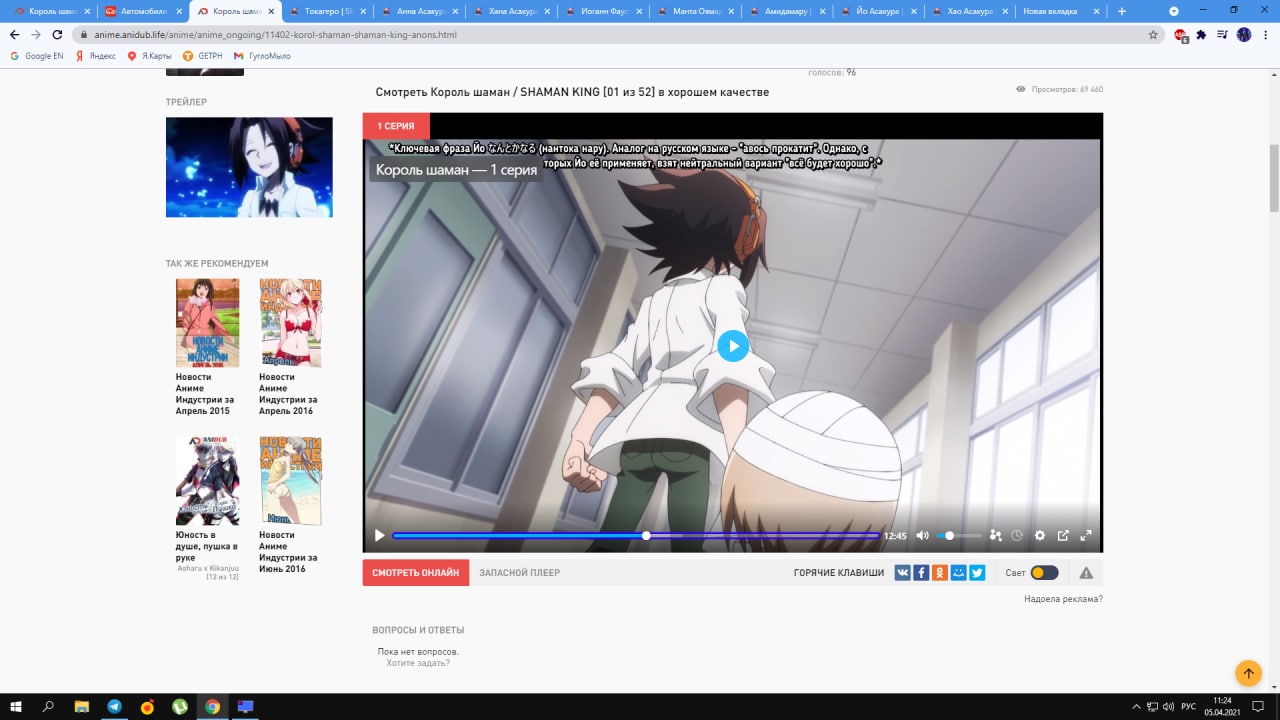This screenshot has width=1280, height=720.
Task: Show hidden tray icons chevron
Action: 1137,706
